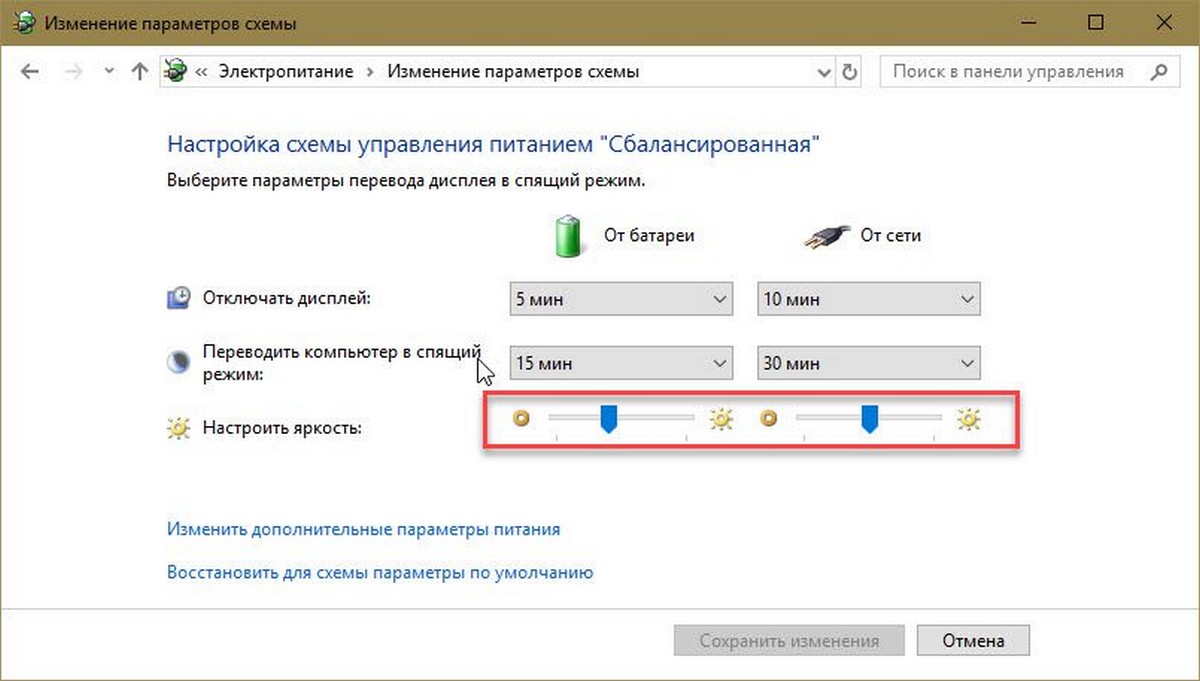Open 'Изменить дополнительные параметры питания' link
This screenshot has height=681, width=1200.
[363, 529]
